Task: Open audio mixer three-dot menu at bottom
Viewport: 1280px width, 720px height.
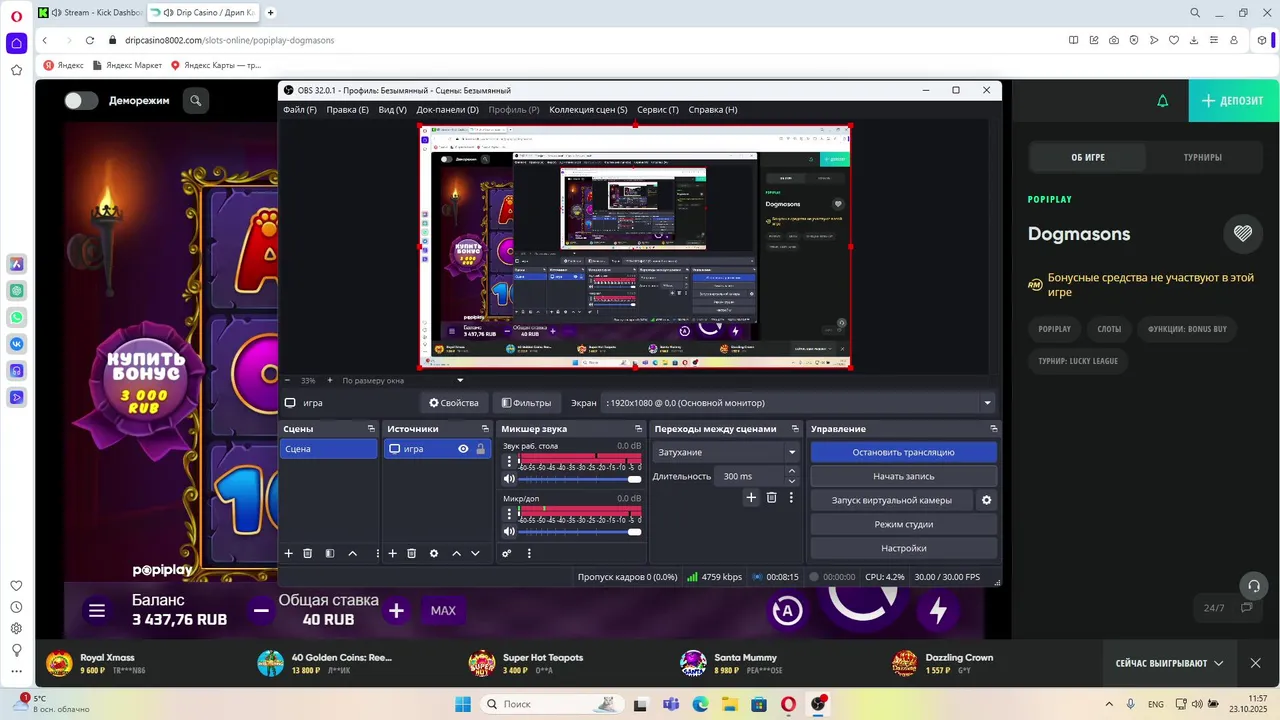Action: pyautogui.click(x=529, y=553)
